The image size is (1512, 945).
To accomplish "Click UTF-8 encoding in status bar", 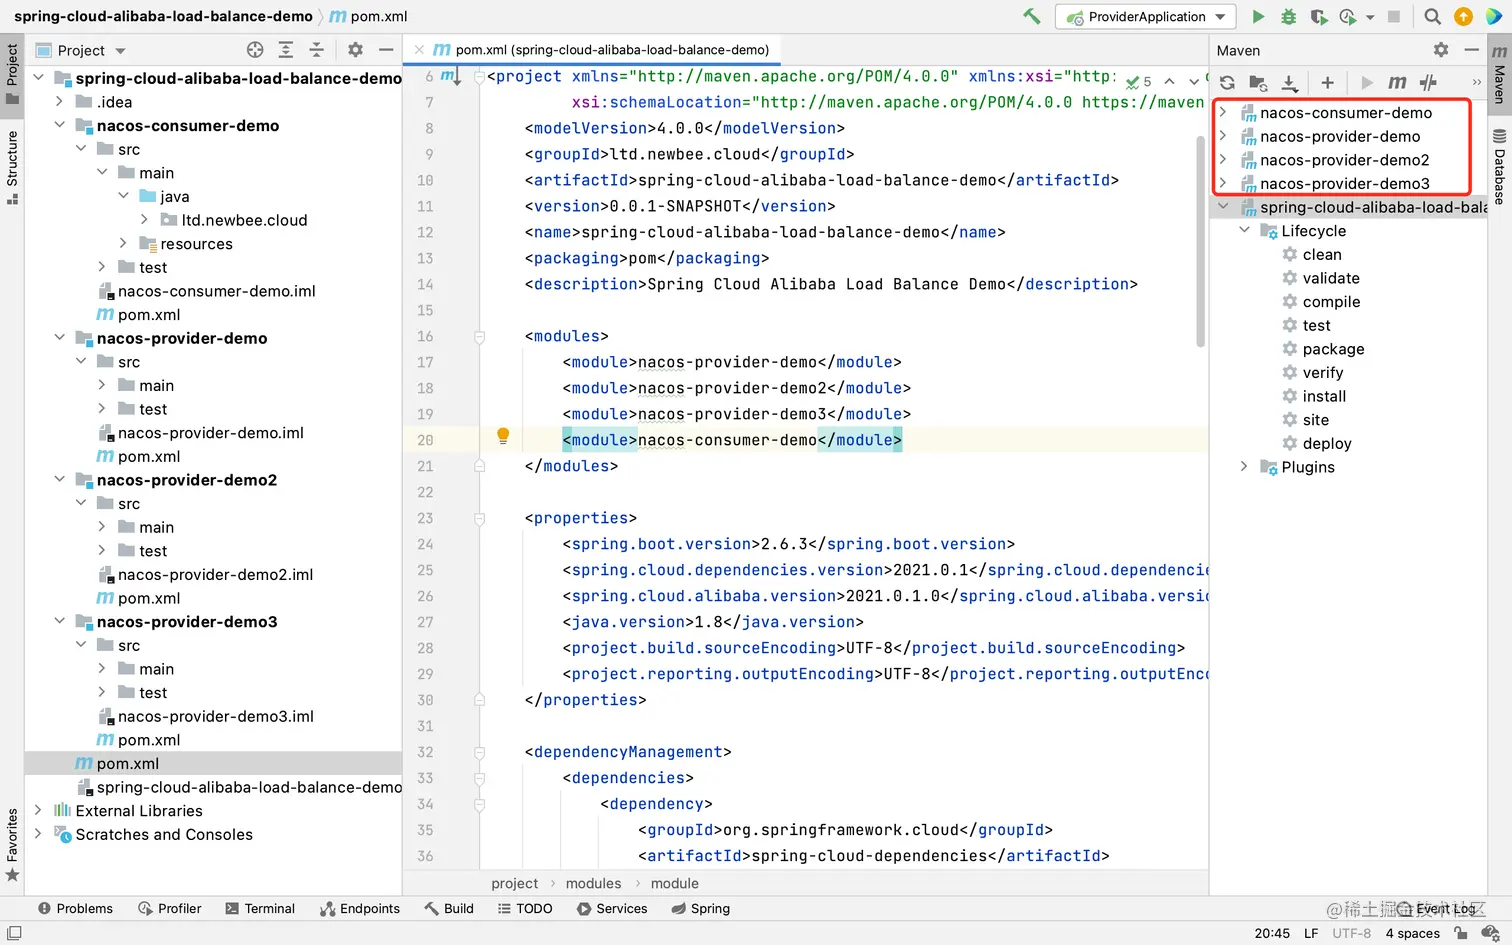I will (1351, 933).
